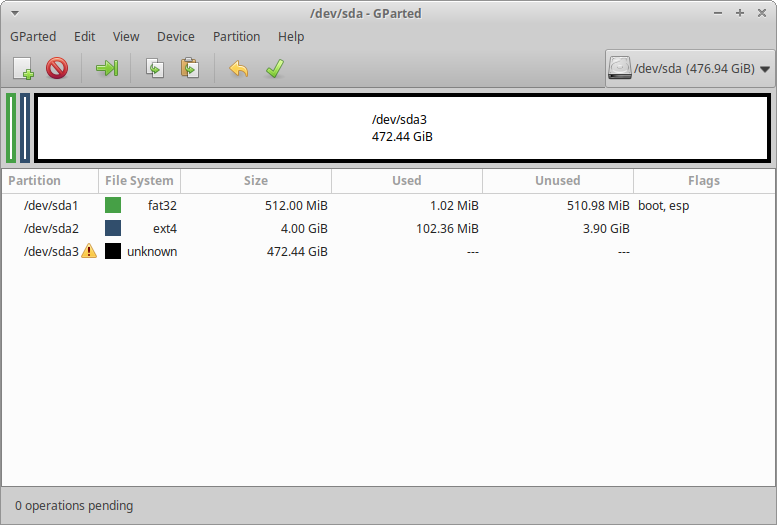Open the Partition menu
The image size is (777, 525).
click(x=236, y=37)
